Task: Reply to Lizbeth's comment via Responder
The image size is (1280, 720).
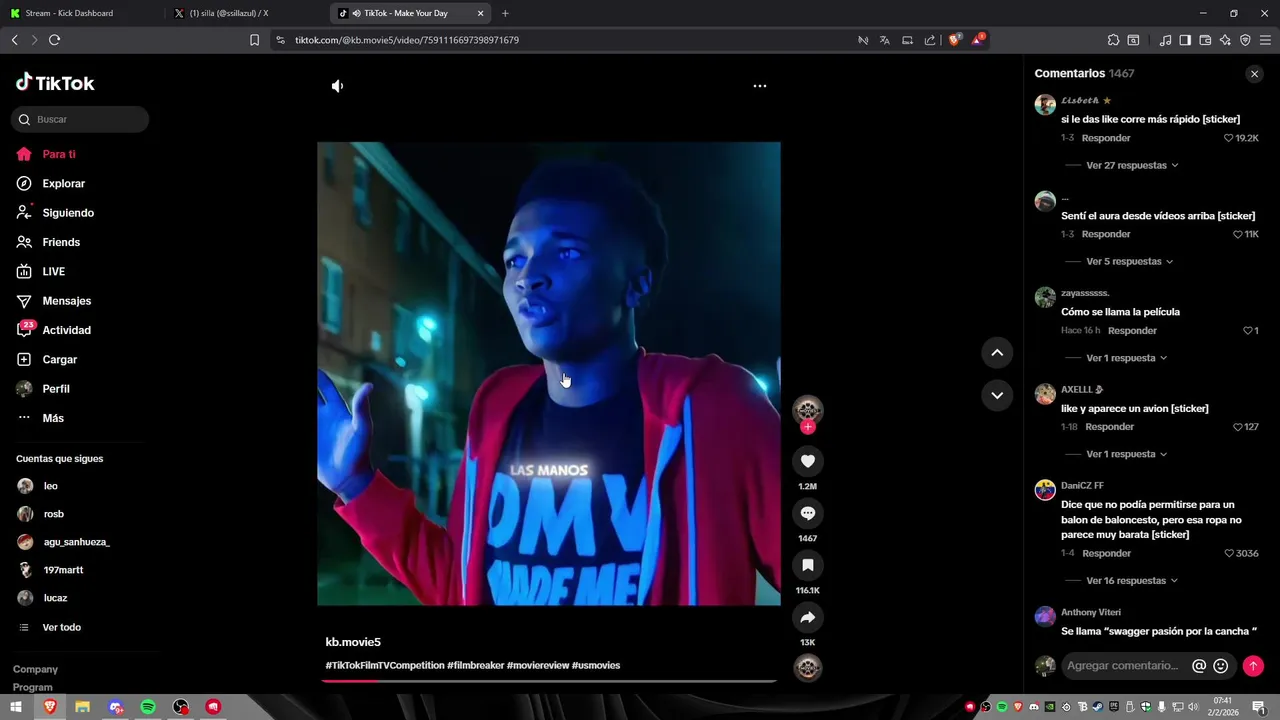Action: [1106, 138]
